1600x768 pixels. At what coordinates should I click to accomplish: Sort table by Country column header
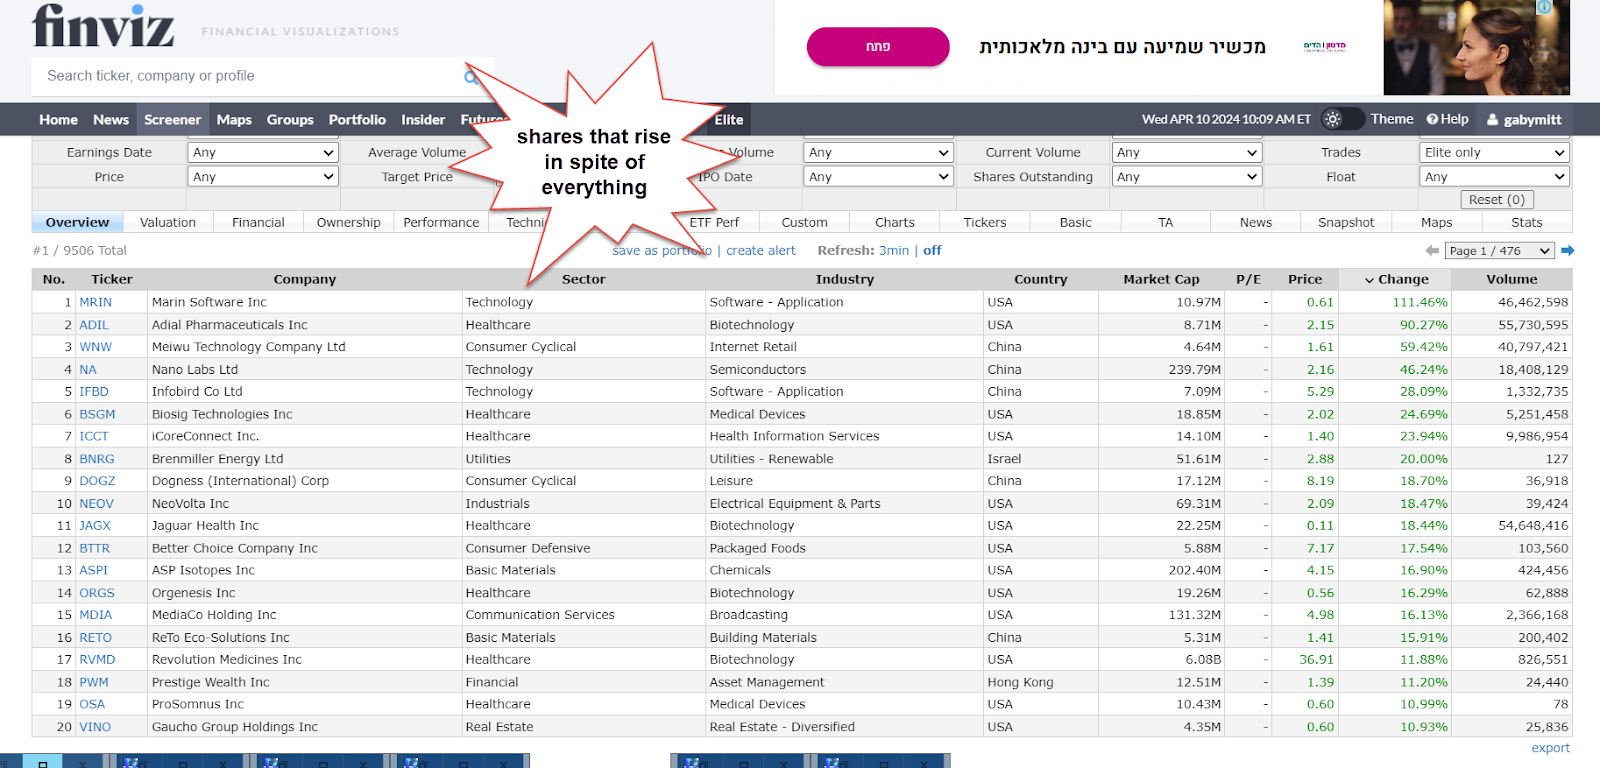click(x=1040, y=280)
